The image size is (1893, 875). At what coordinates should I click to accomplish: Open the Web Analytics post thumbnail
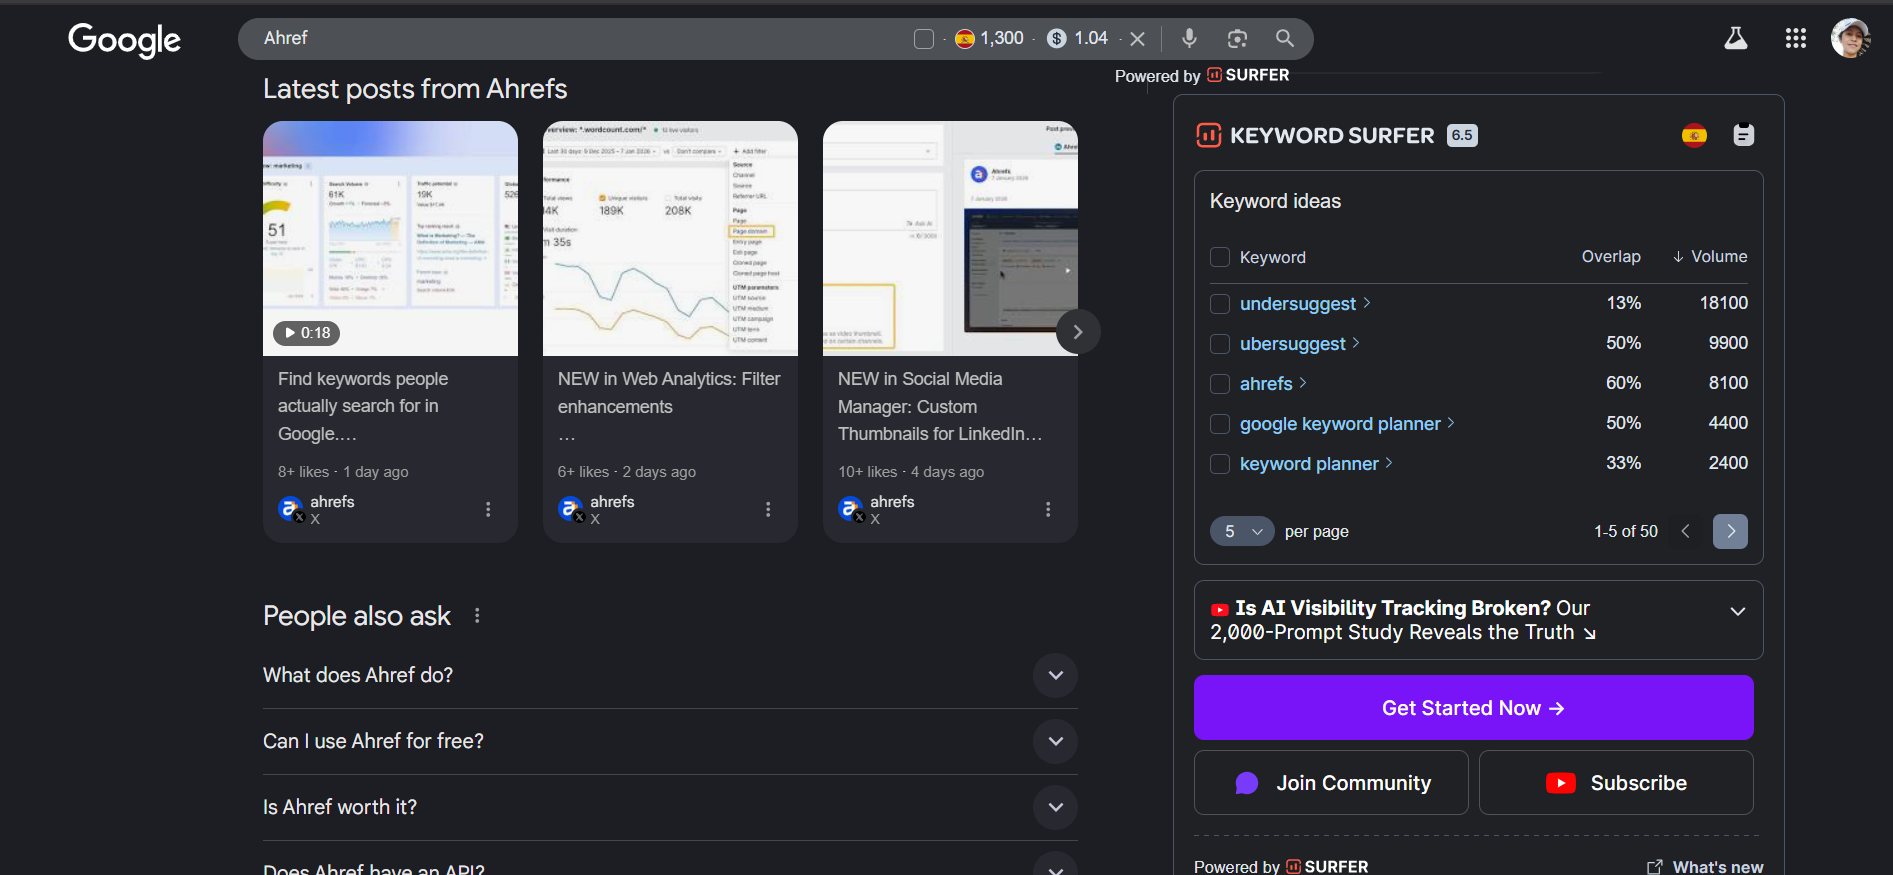click(x=670, y=238)
